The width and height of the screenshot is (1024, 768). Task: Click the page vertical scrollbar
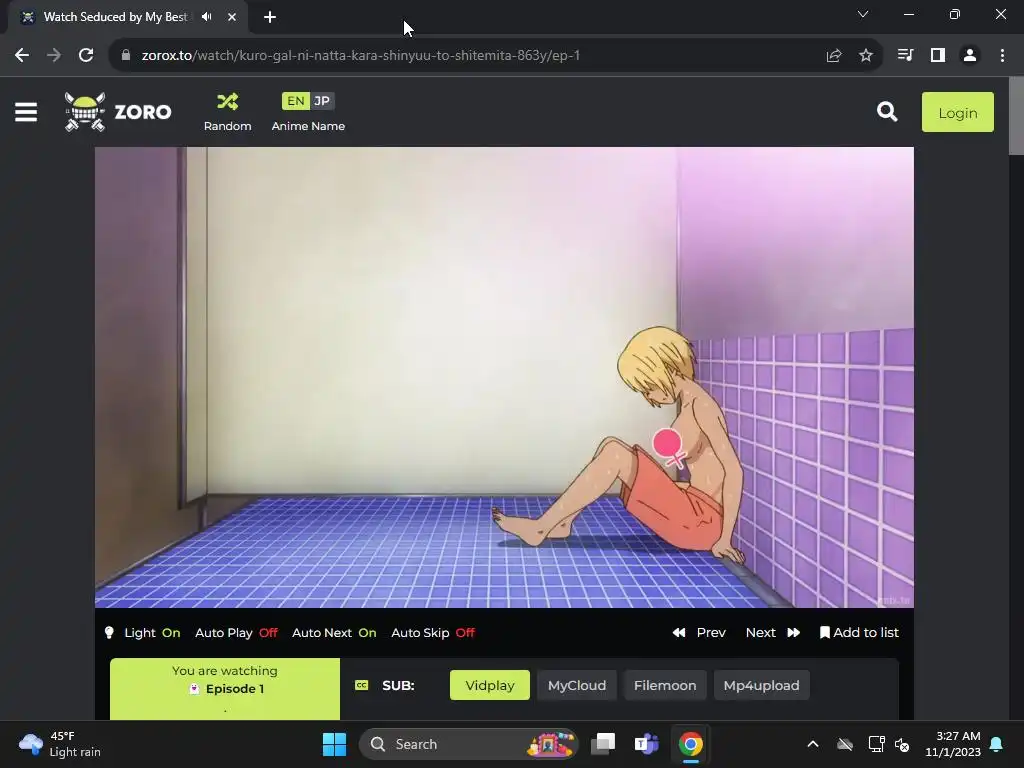click(x=1016, y=115)
